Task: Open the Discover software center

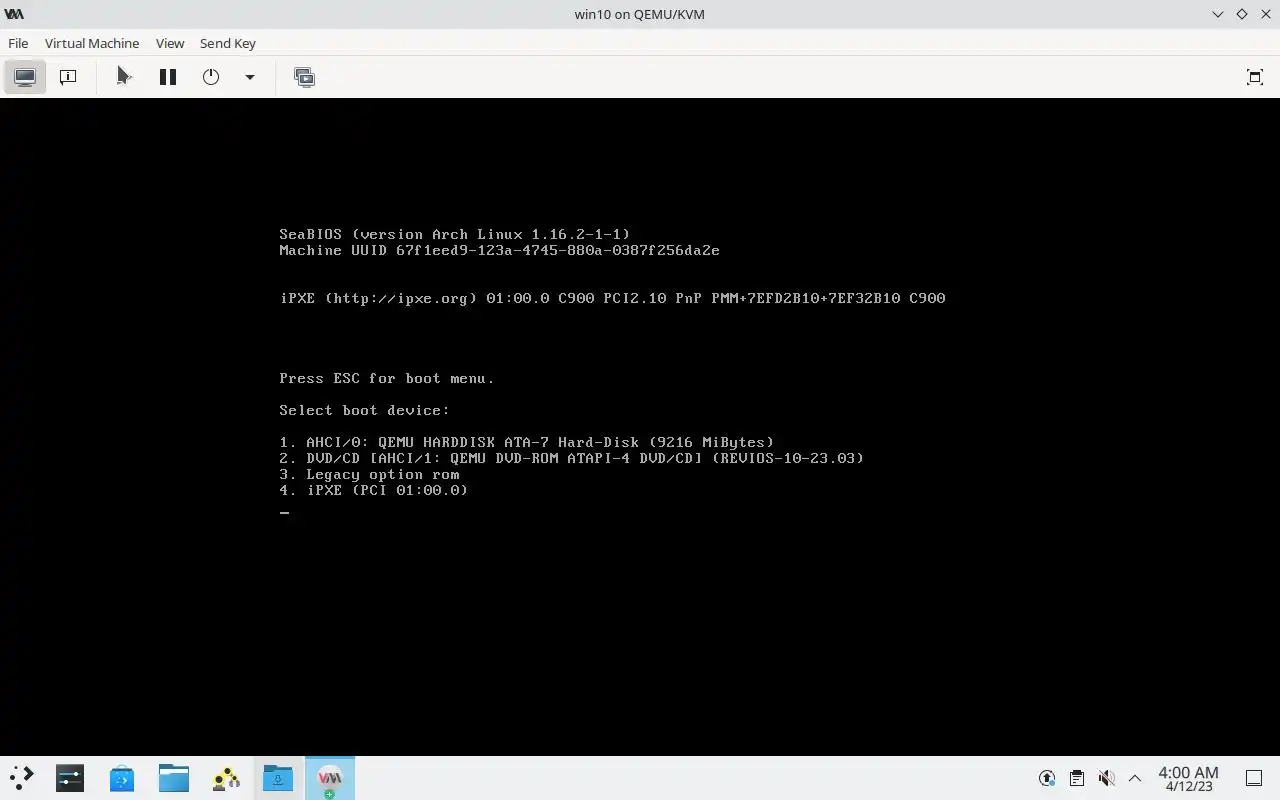Action: (122, 777)
